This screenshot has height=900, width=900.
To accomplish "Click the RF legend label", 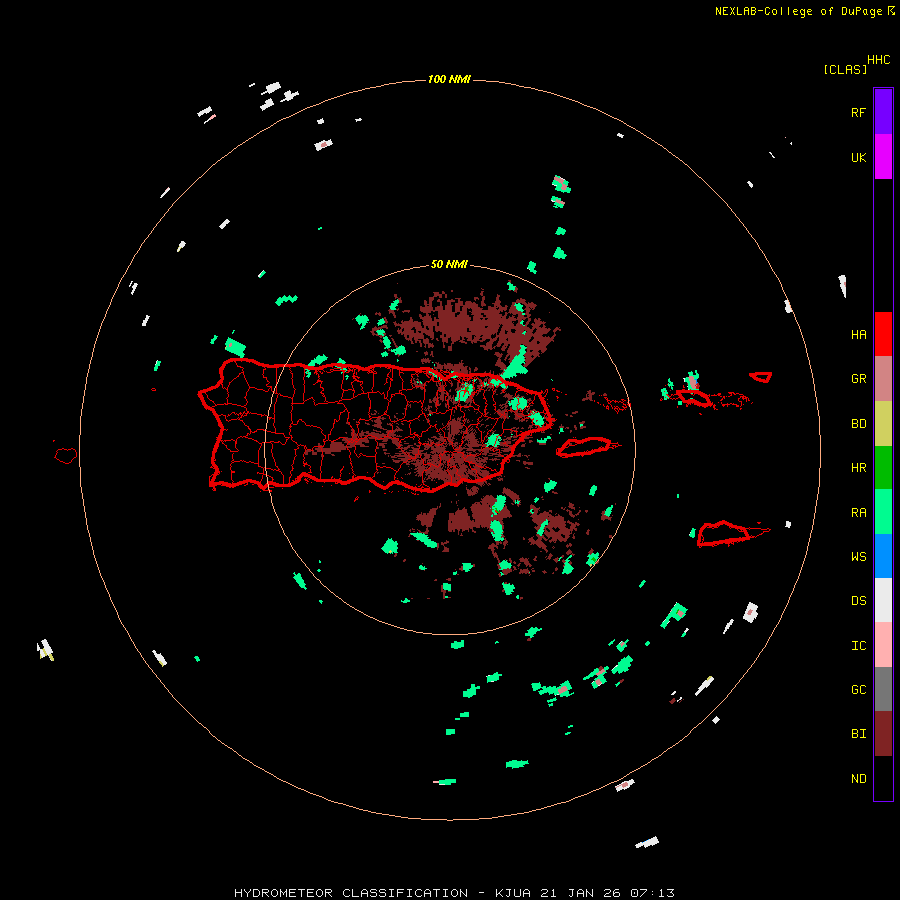I will [858, 112].
